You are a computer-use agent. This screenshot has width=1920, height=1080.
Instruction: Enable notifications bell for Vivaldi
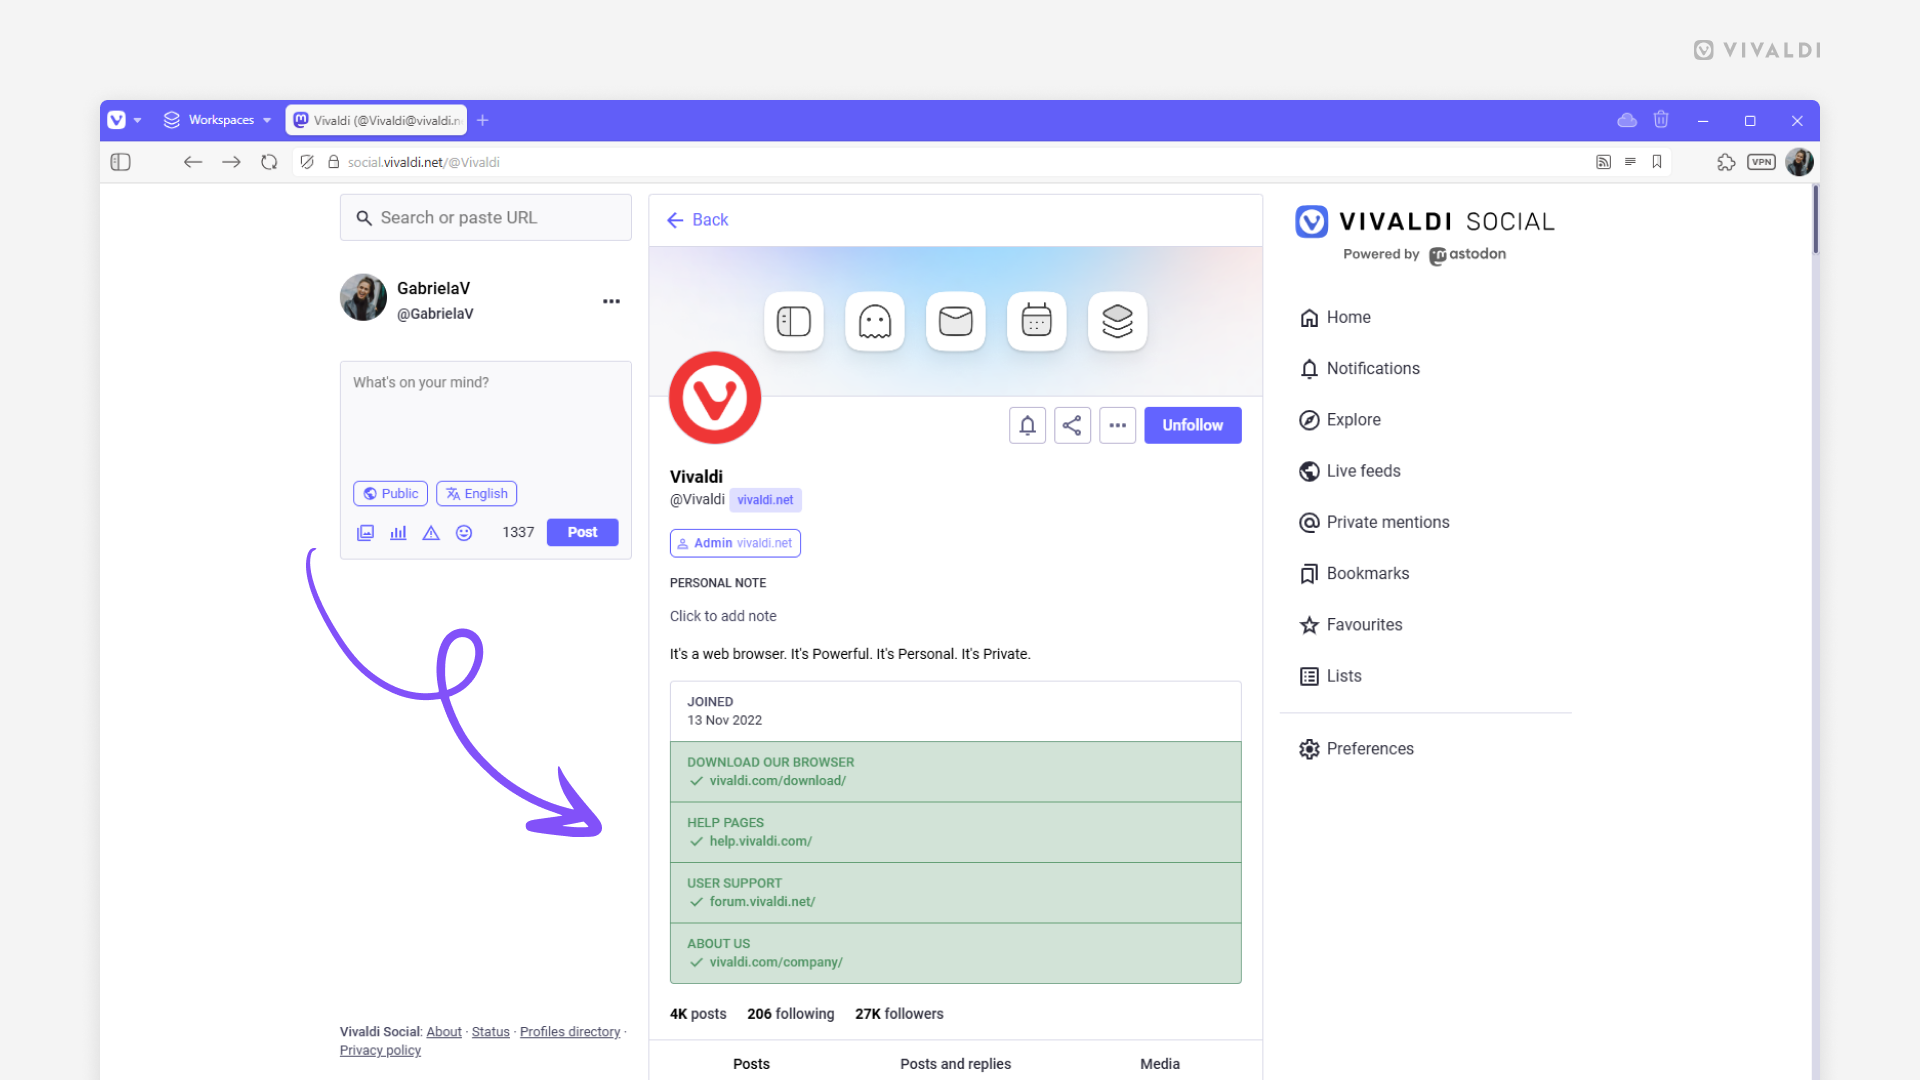point(1027,425)
